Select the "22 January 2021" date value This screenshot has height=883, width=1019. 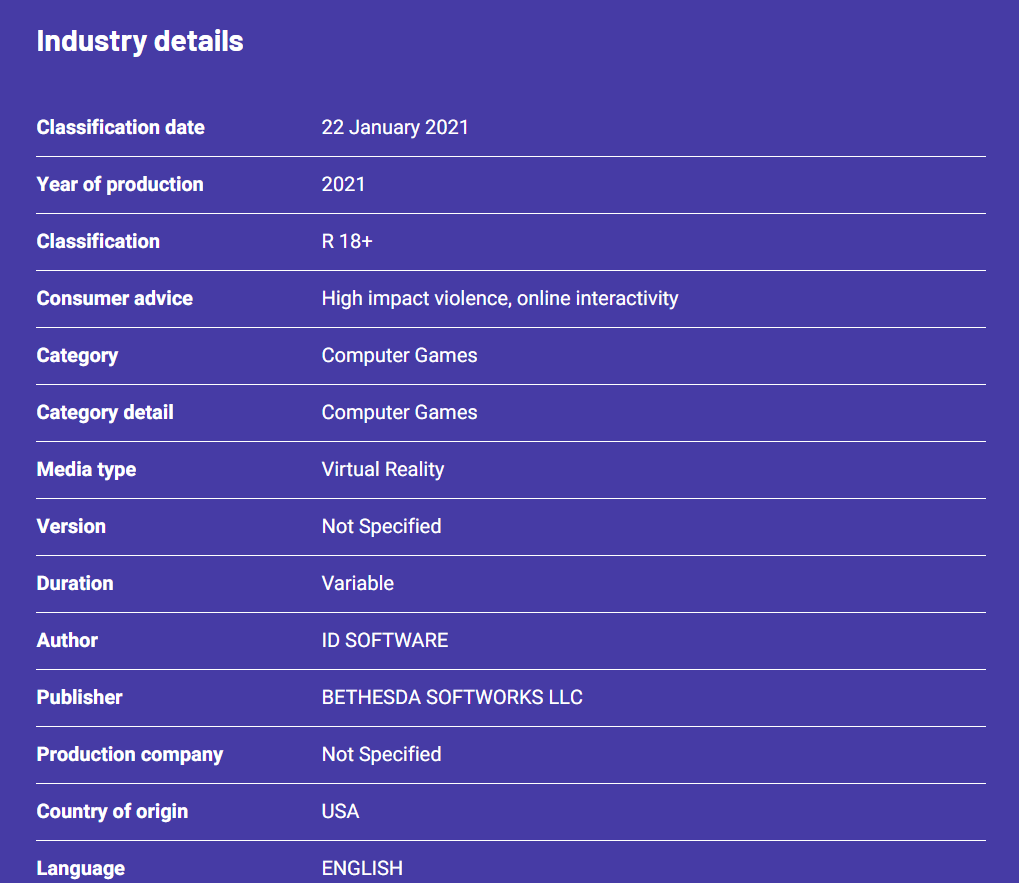tap(395, 127)
